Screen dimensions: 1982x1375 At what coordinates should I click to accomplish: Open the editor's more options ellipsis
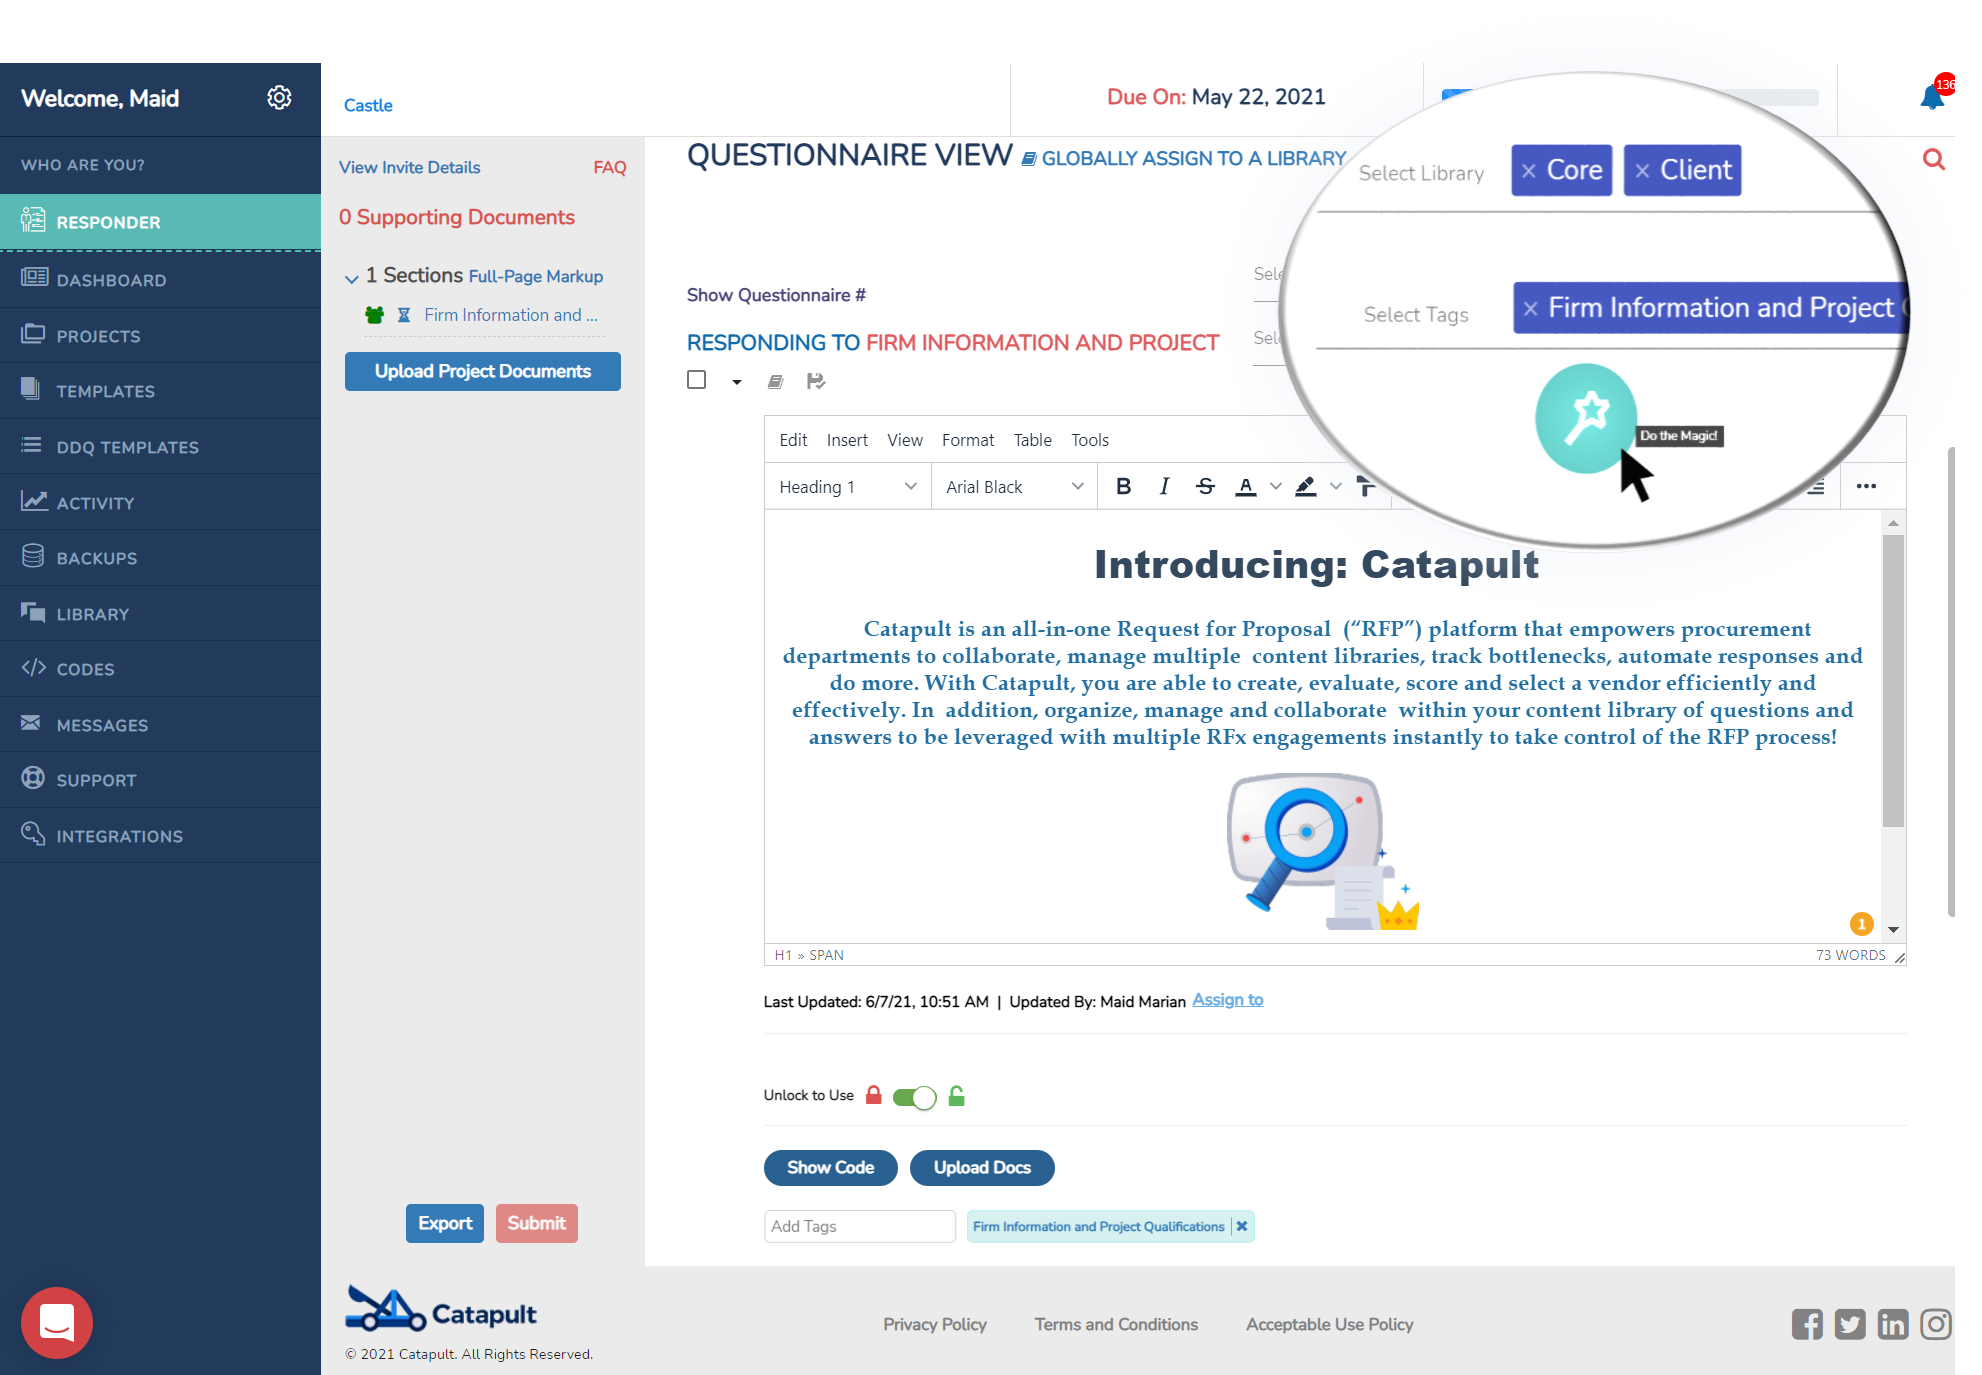(1865, 486)
